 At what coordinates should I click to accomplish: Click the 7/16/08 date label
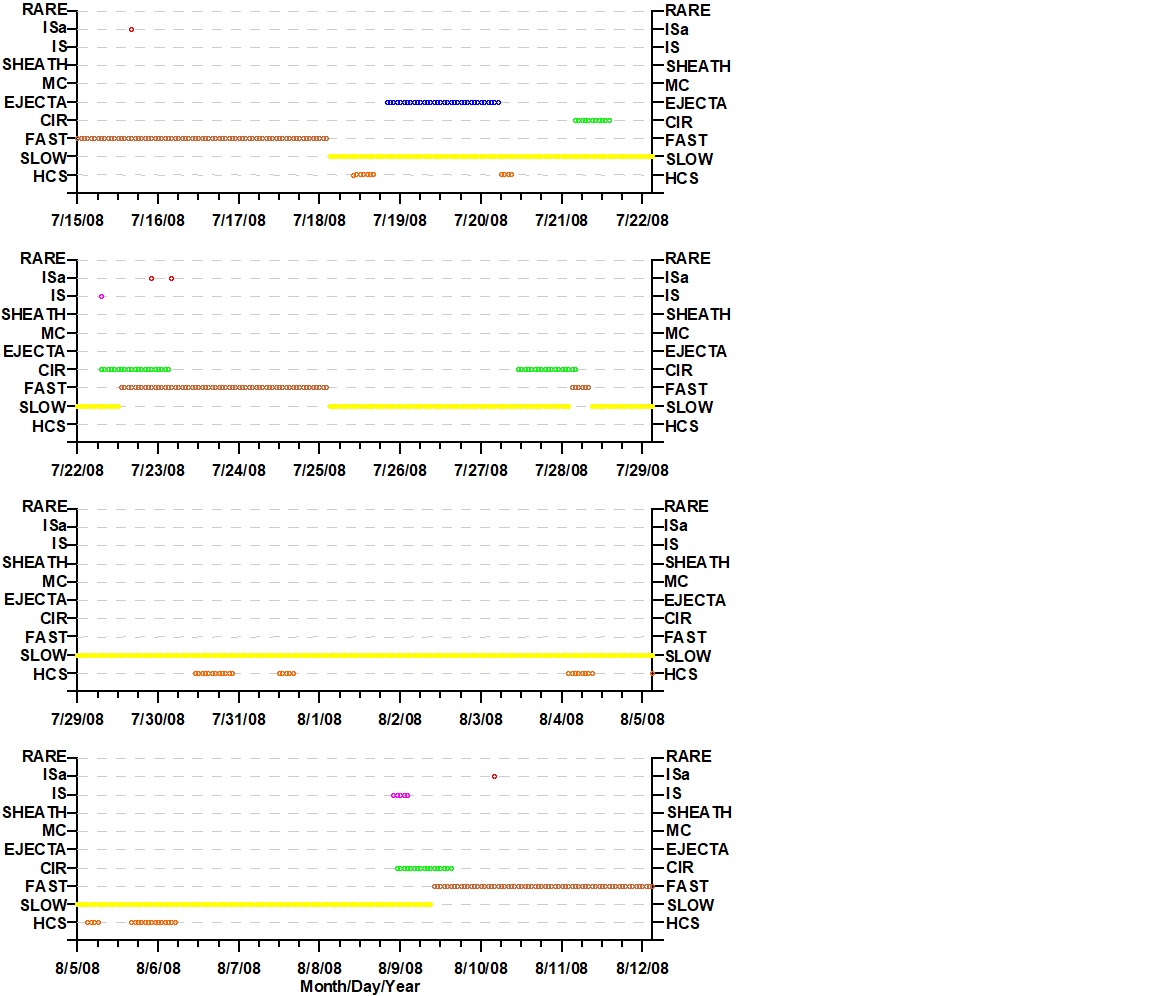[158, 220]
